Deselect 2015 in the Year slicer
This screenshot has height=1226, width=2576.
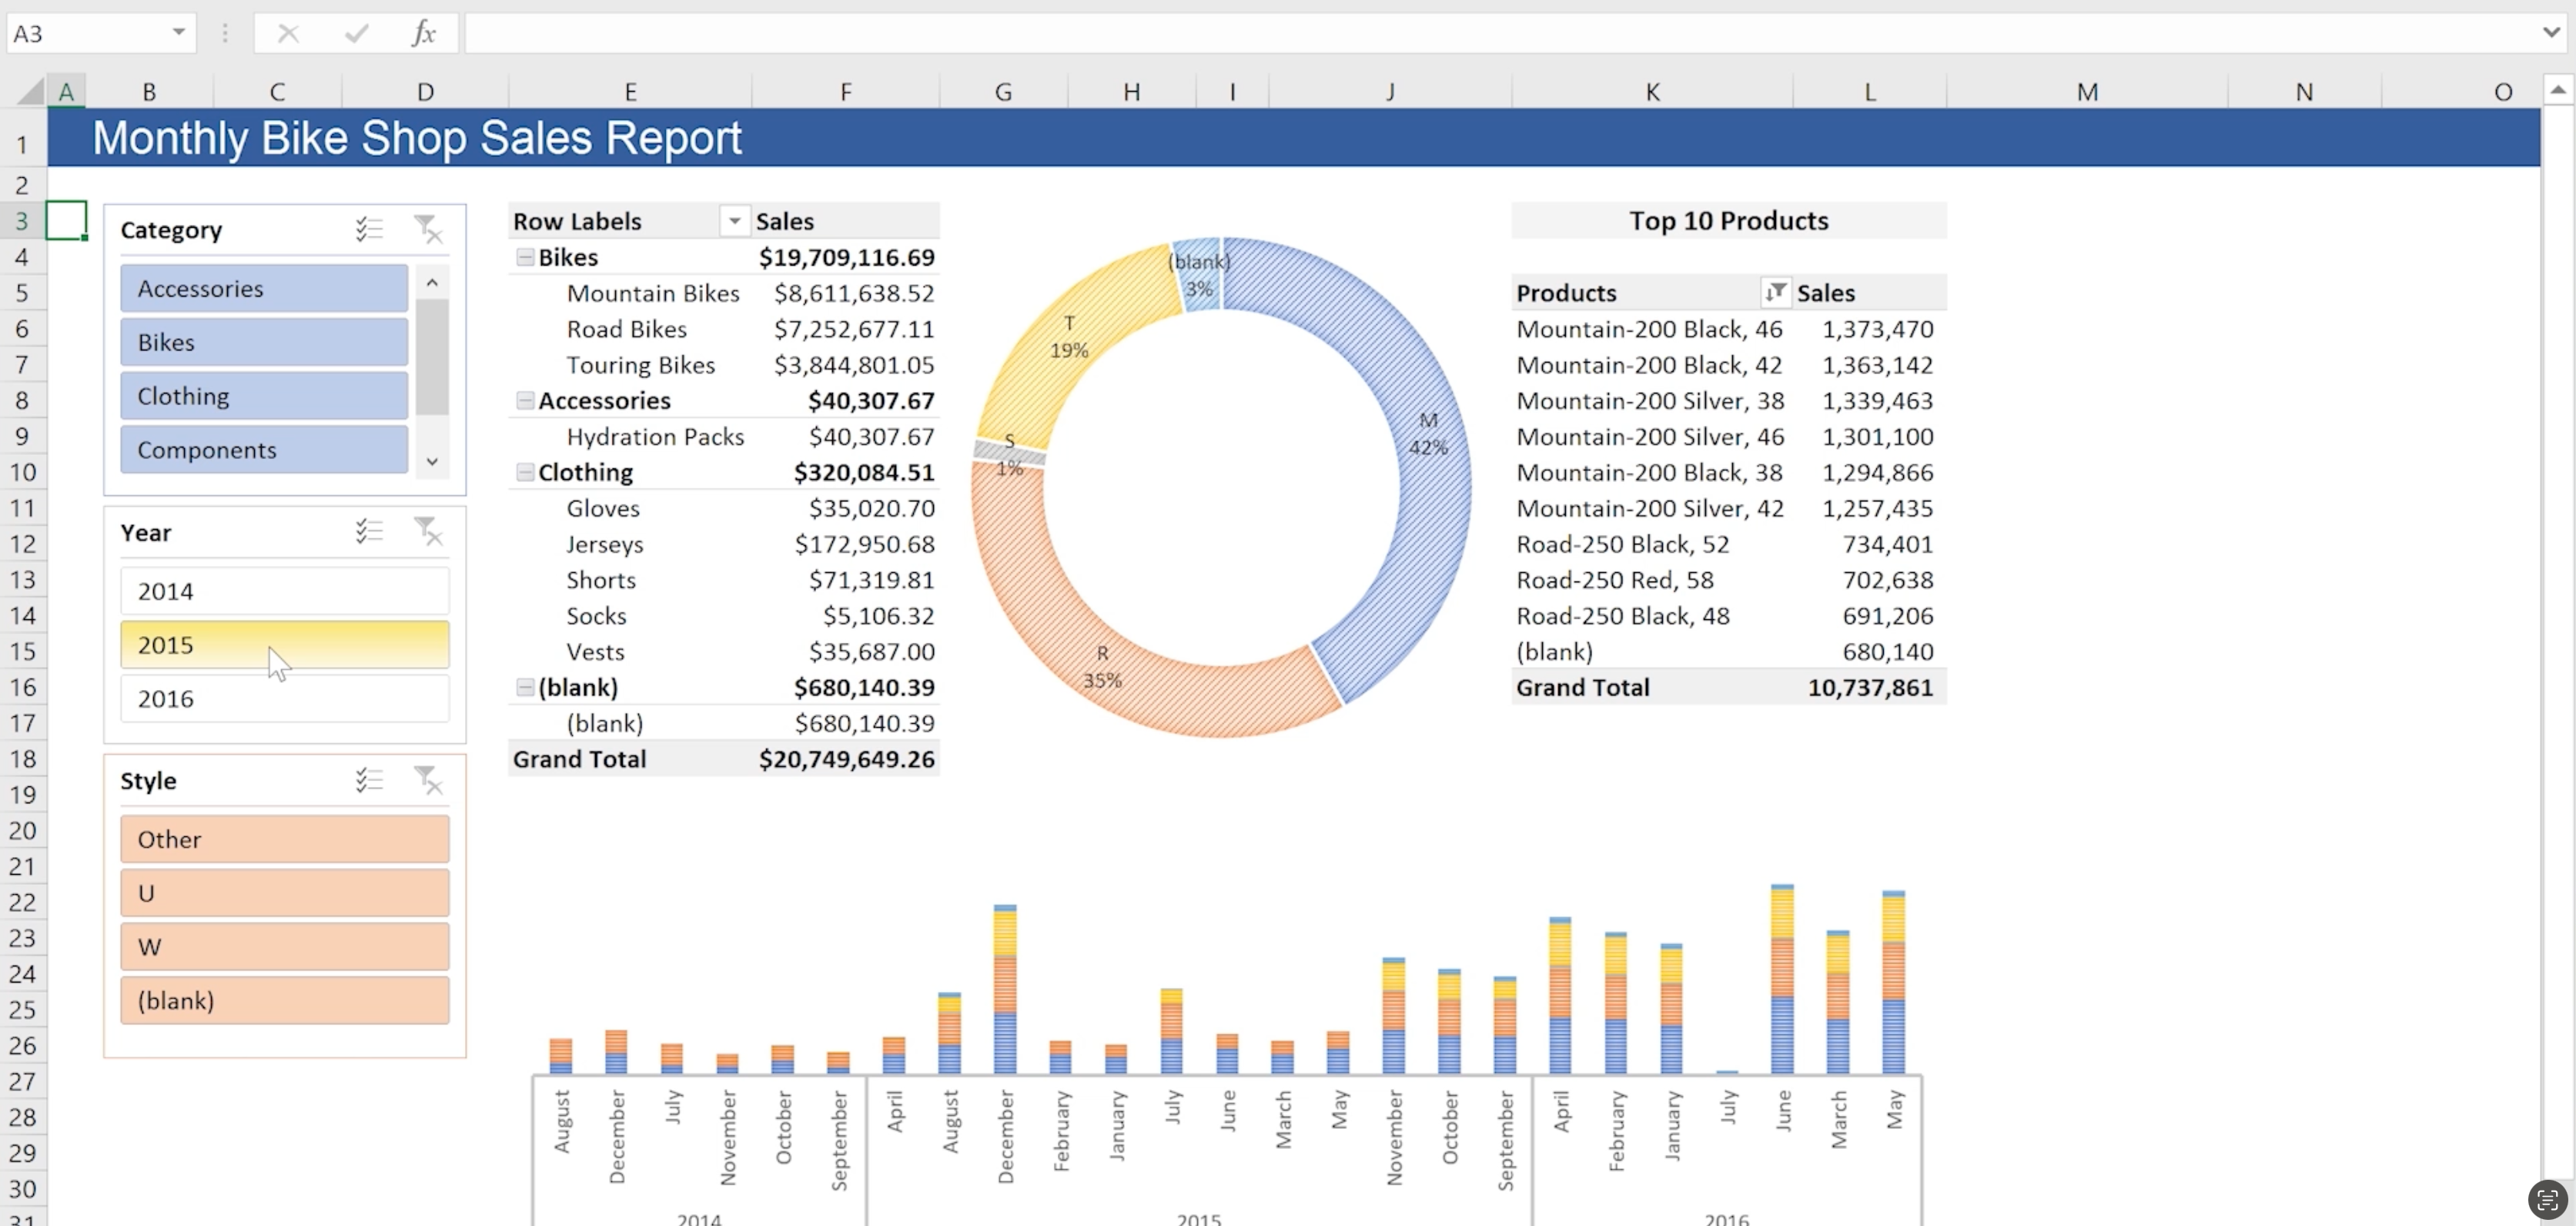(284, 644)
